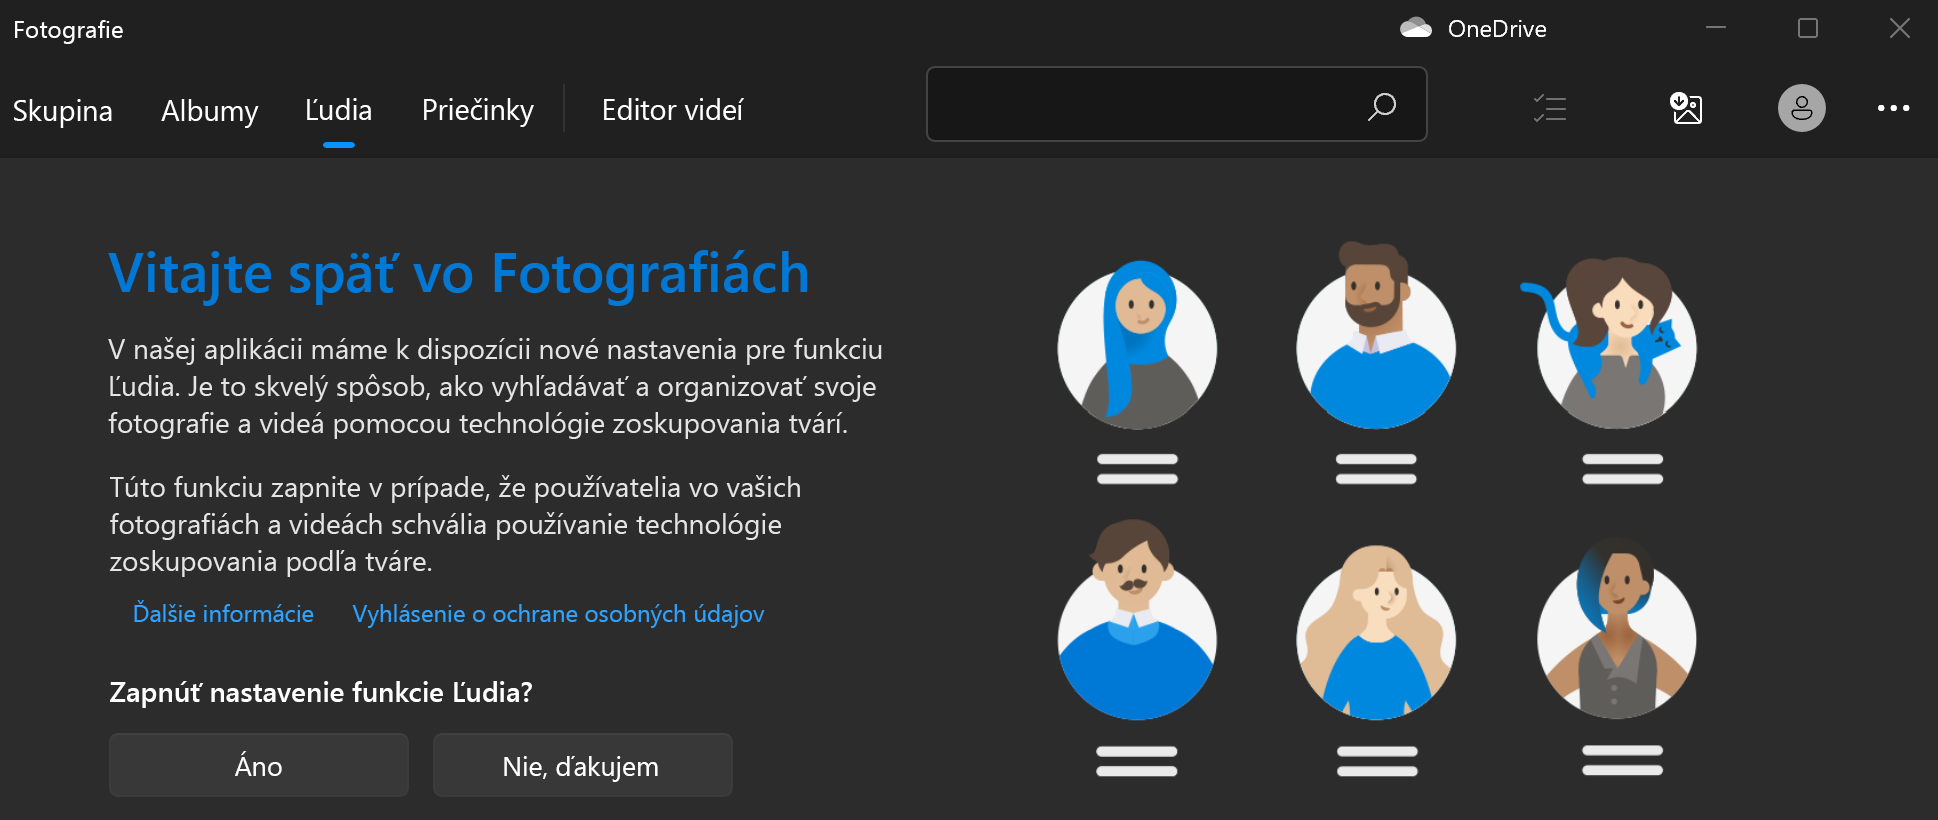Click inside the search box
The width and height of the screenshot is (1938, 820).
[1176, 104]
